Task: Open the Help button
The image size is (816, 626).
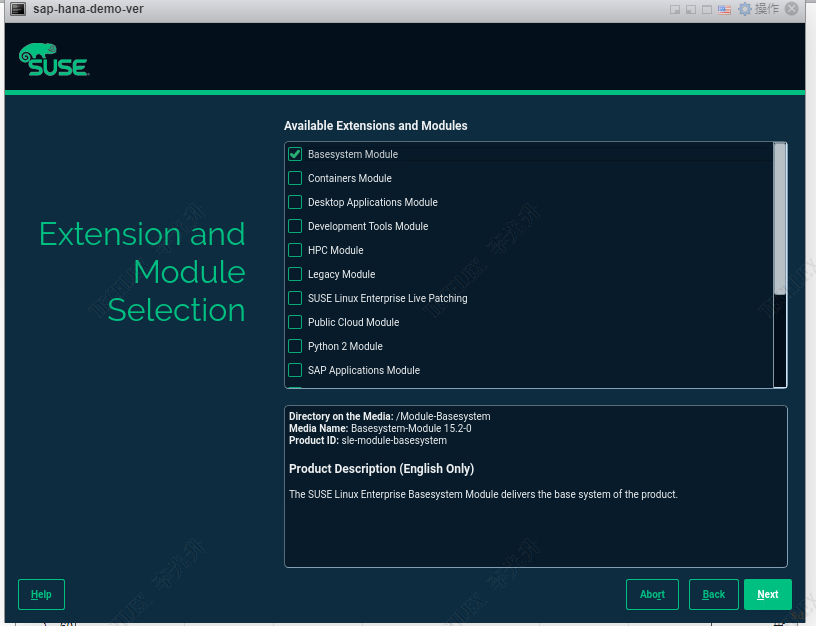Action: coord(41,594)
